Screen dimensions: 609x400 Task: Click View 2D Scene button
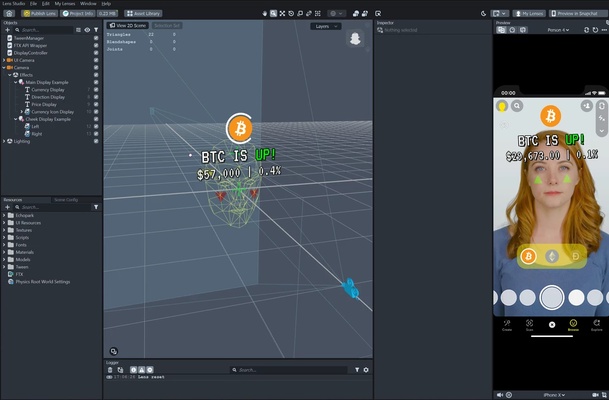click(x=127, y=26)
